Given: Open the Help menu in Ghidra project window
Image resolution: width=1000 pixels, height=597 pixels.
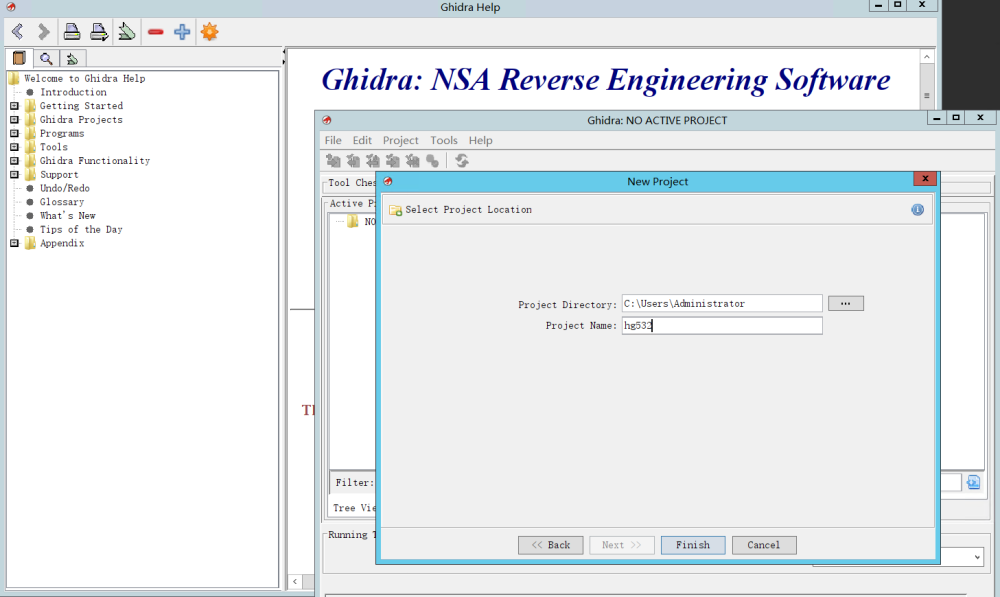Looking at the screenshot, I should pyautogui.click(x=480, y=140).
